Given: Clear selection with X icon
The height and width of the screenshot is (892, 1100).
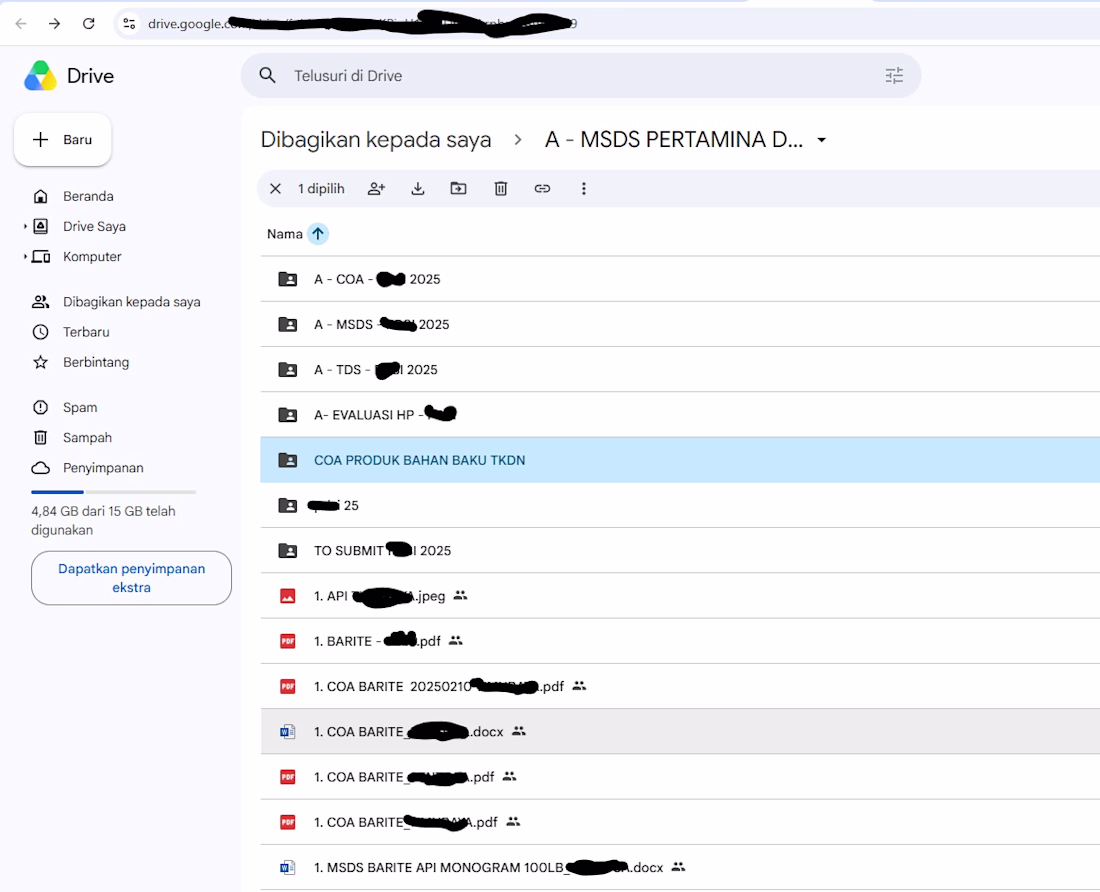Looking at the screenshot, I should [276, 189].
